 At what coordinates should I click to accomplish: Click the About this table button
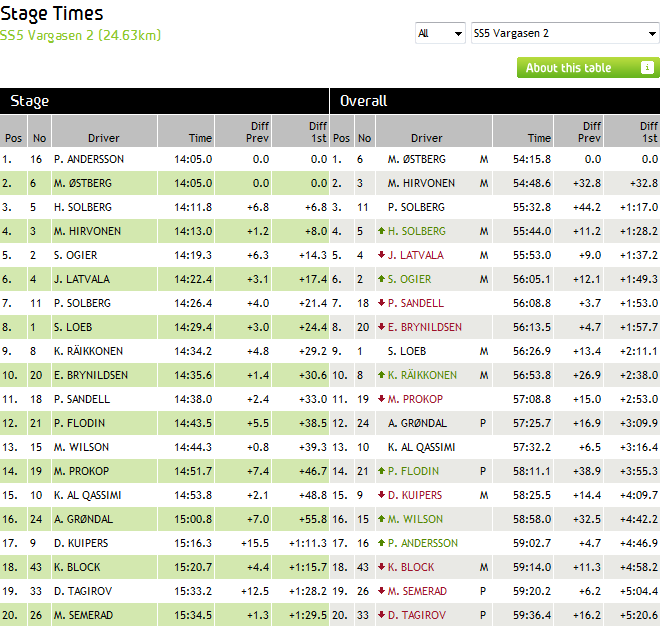pyautogui.click(x=588, y=68)
